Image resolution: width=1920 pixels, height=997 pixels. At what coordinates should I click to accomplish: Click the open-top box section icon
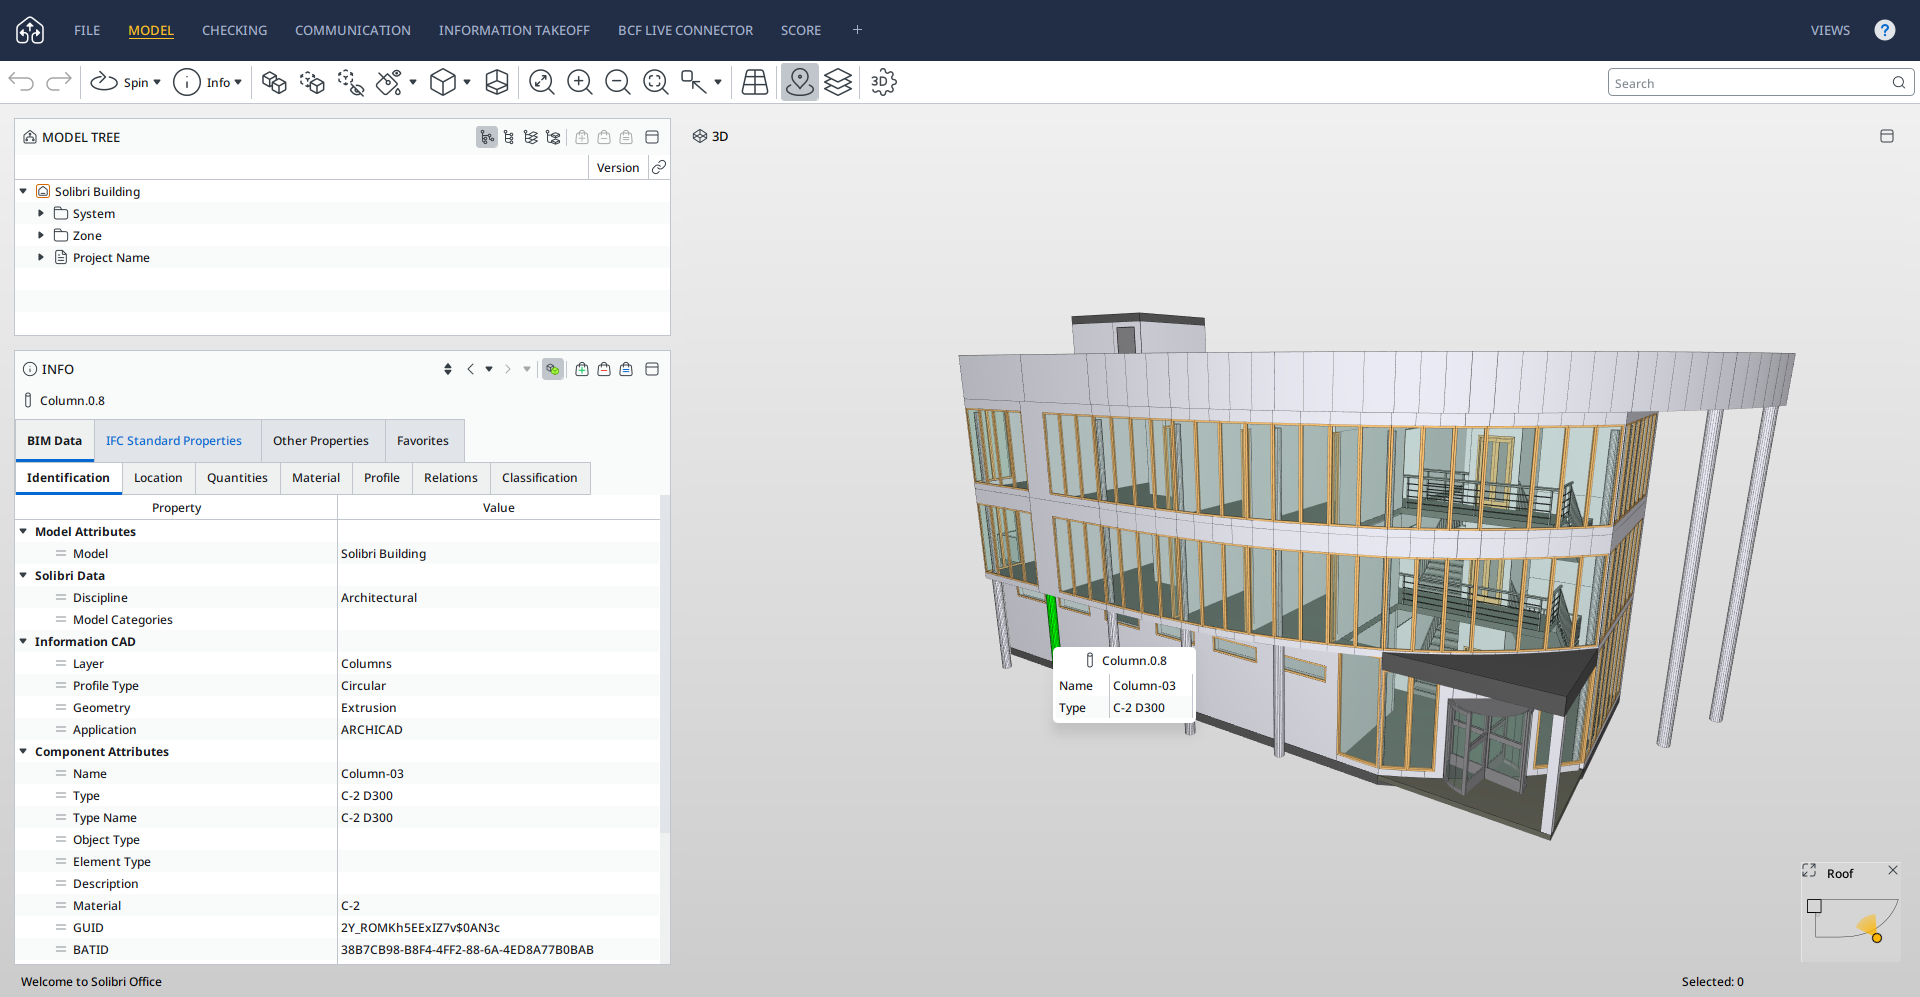(497, 82)
